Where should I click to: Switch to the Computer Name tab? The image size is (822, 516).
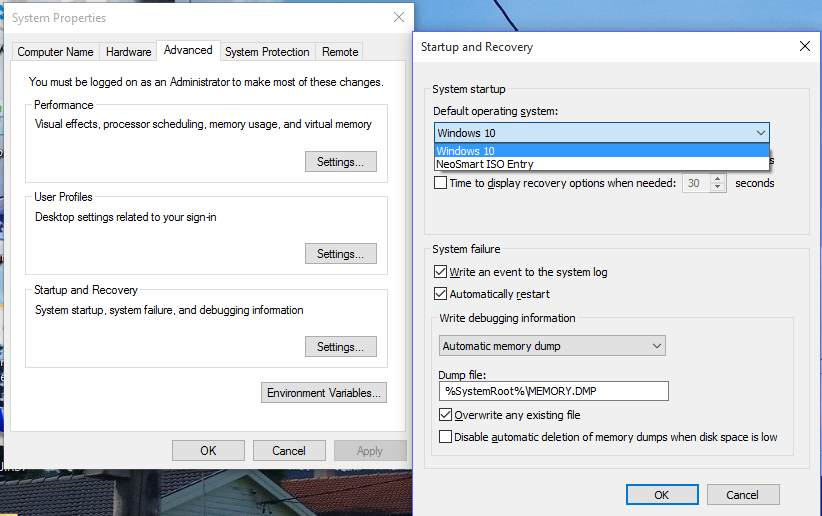click(56, 52)
